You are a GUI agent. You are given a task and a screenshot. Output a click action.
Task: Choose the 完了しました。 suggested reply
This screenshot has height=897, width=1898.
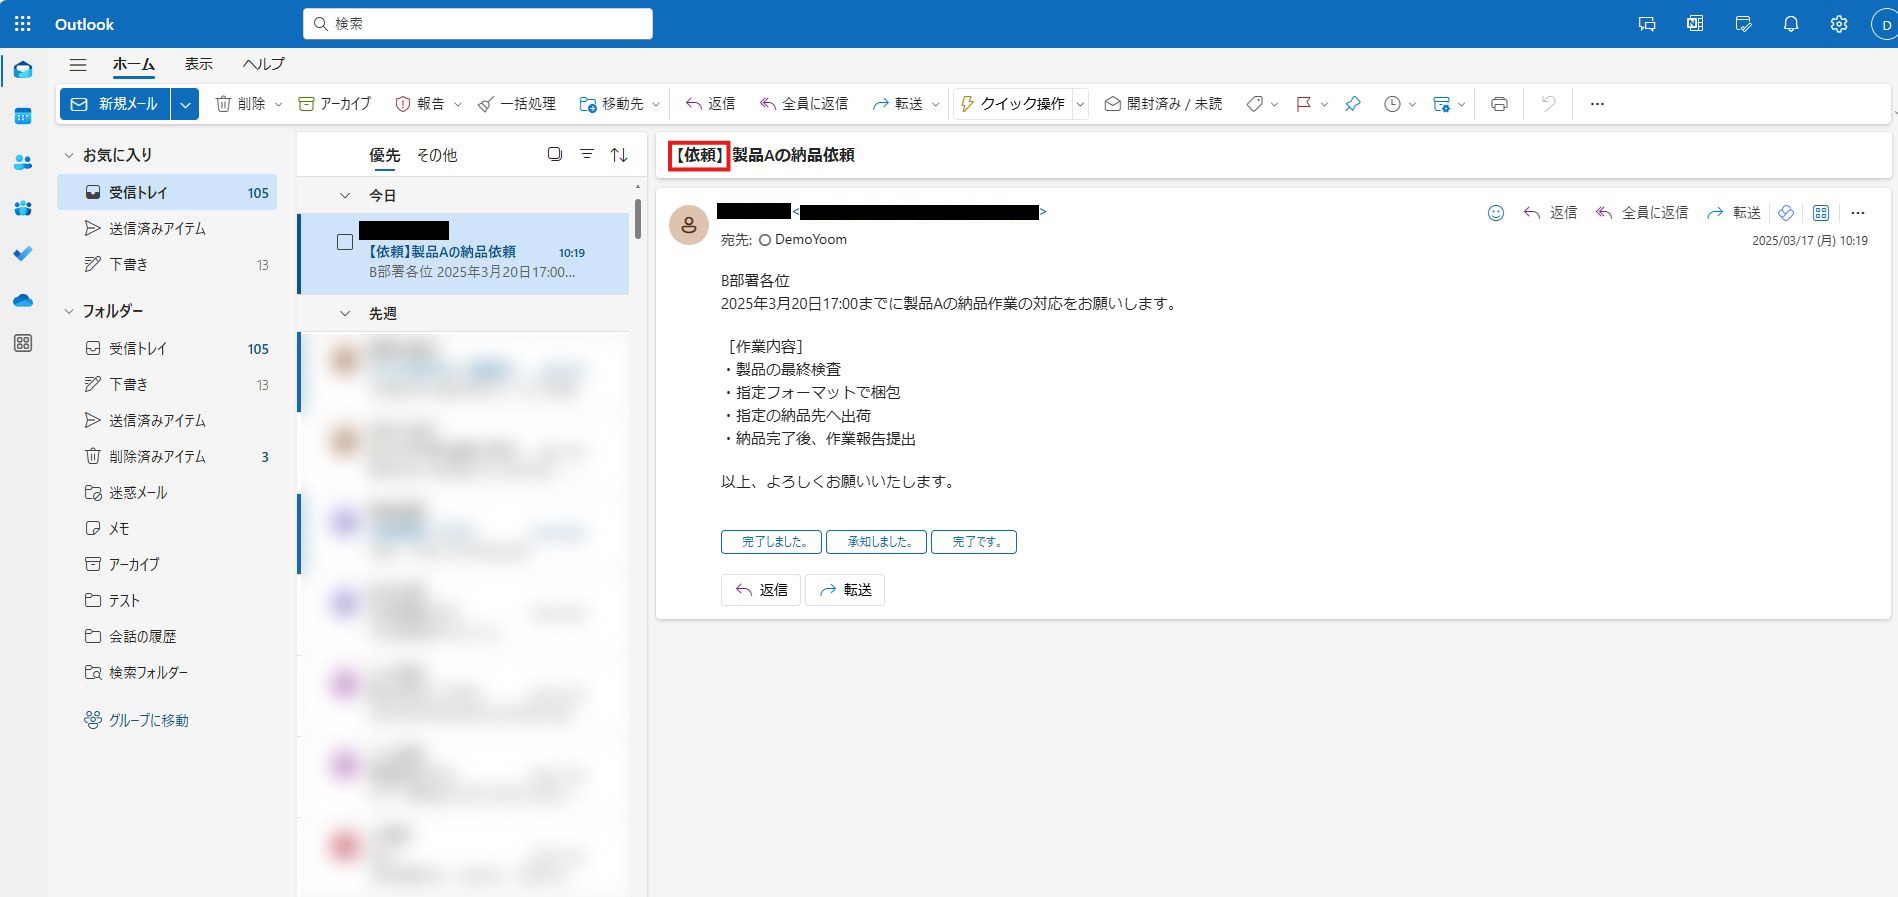[771, 542]
